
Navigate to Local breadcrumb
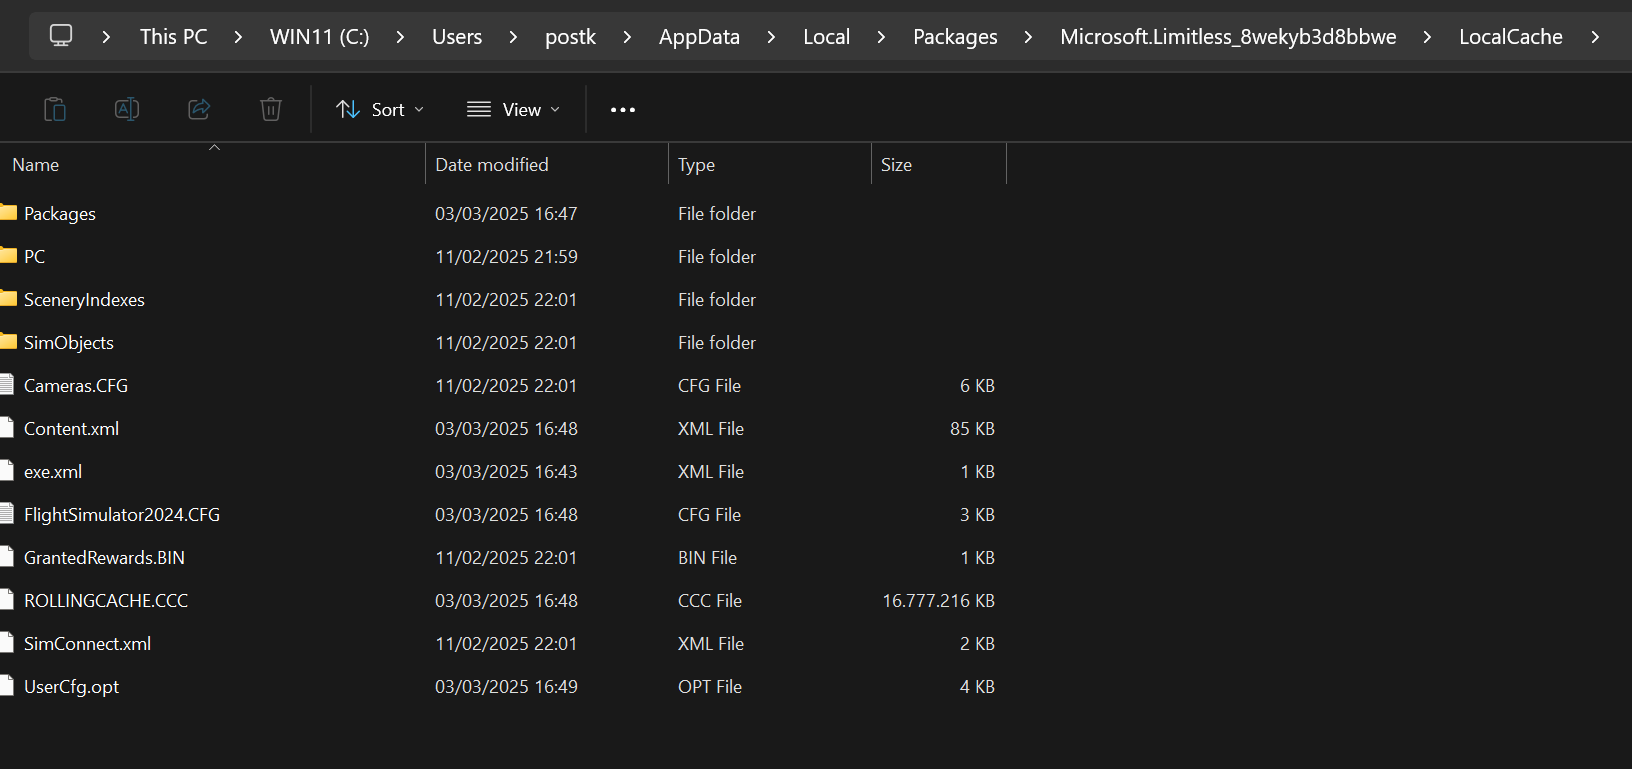click(x=826, y=37)
